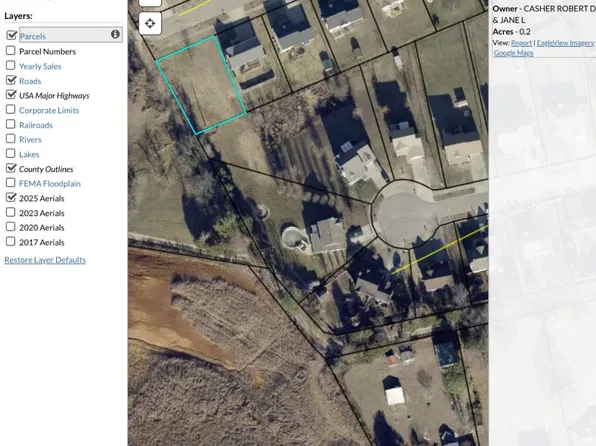Turn on the 2020 Aerials checkbox
The height and width of the screenshot is (446, 596).
11,227
